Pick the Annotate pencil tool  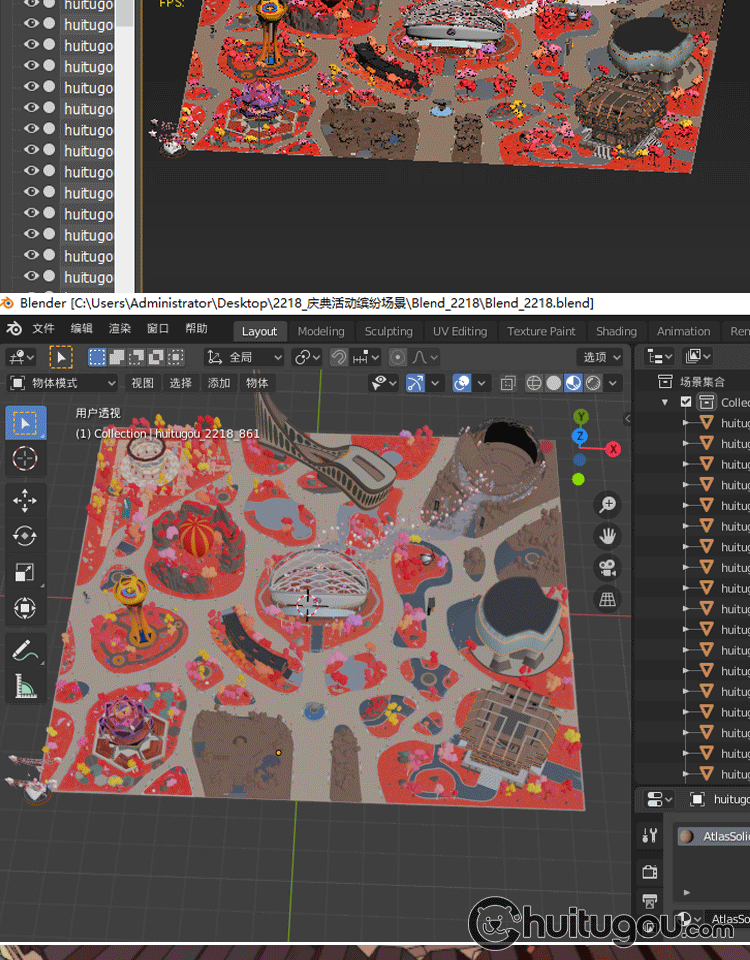click(x=25, y=651)
